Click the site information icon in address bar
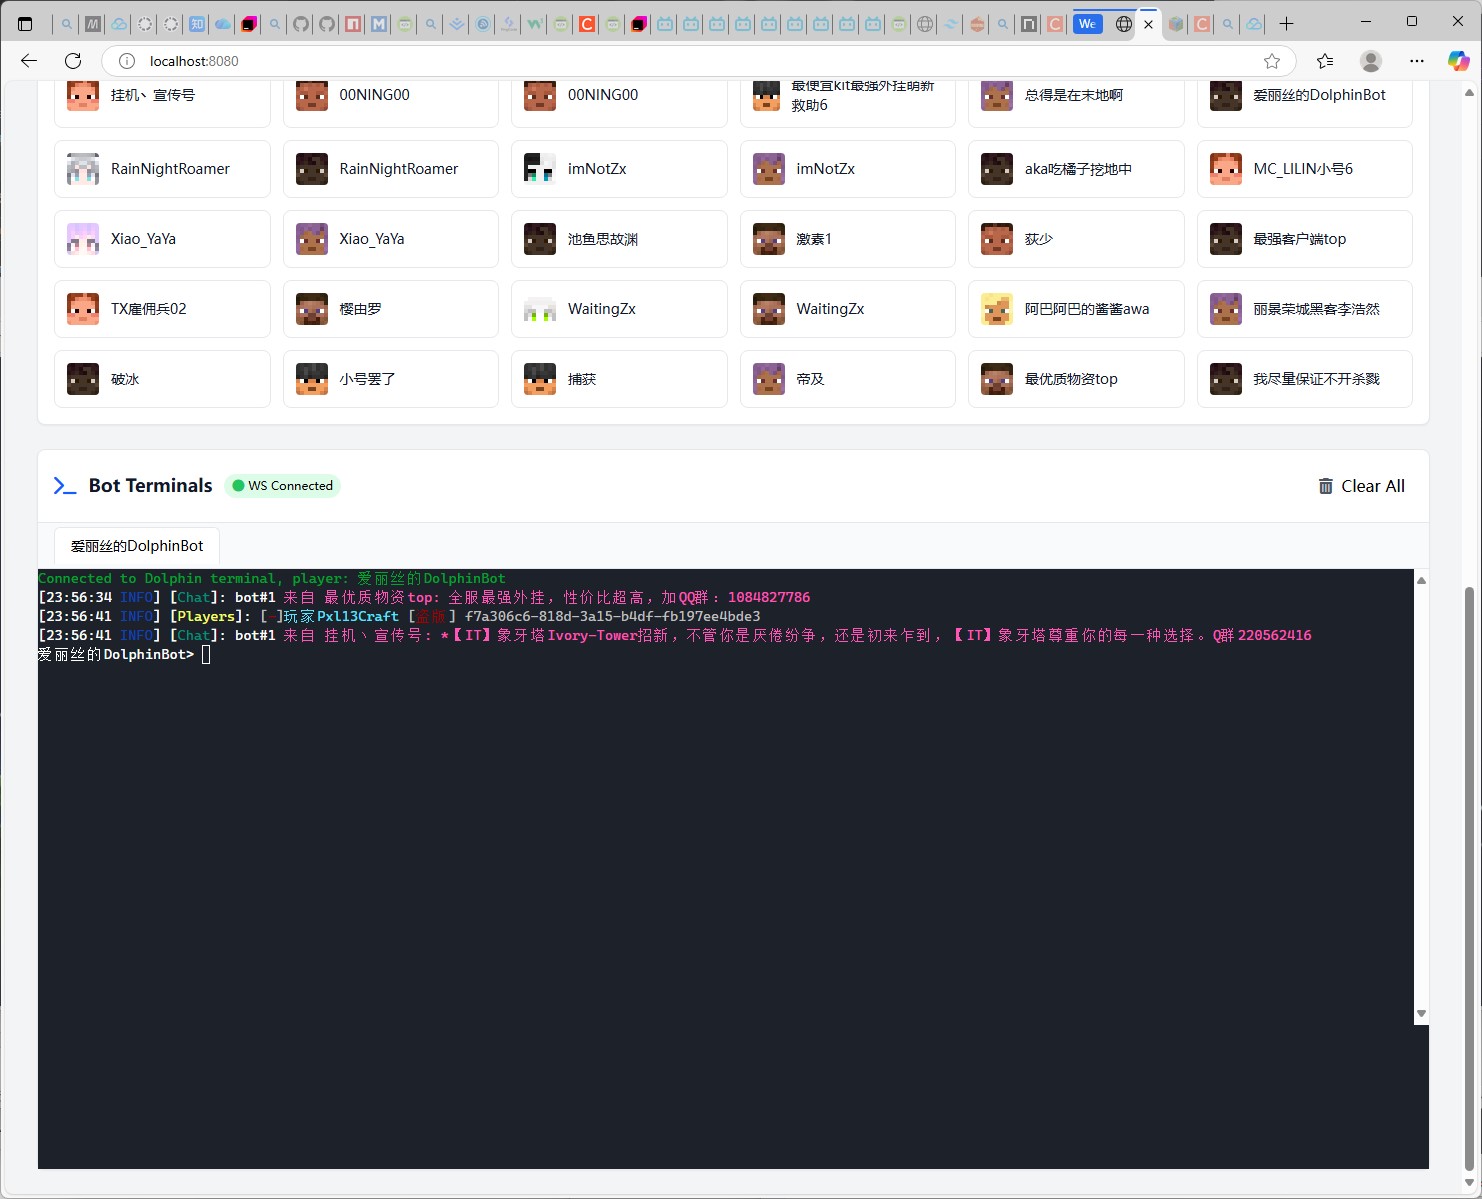Image resolution: width=1482 pixels, height=1199 pixels. 126,61
